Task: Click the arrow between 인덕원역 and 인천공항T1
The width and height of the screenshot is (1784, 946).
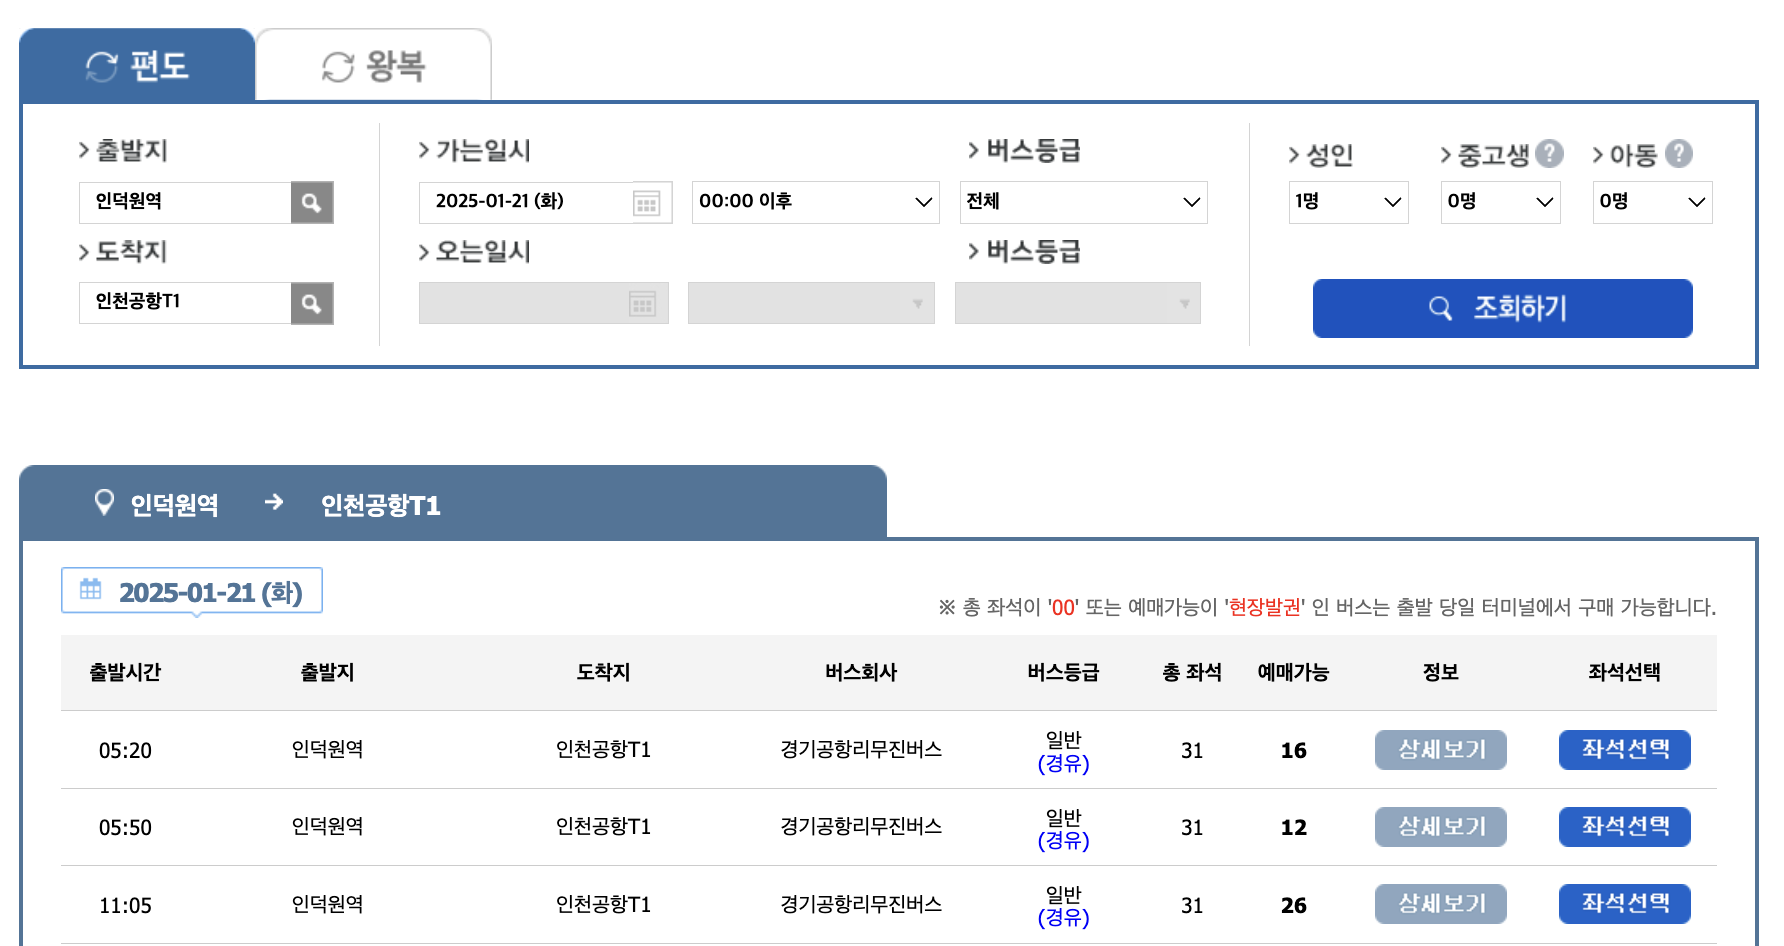Action: 273,503
